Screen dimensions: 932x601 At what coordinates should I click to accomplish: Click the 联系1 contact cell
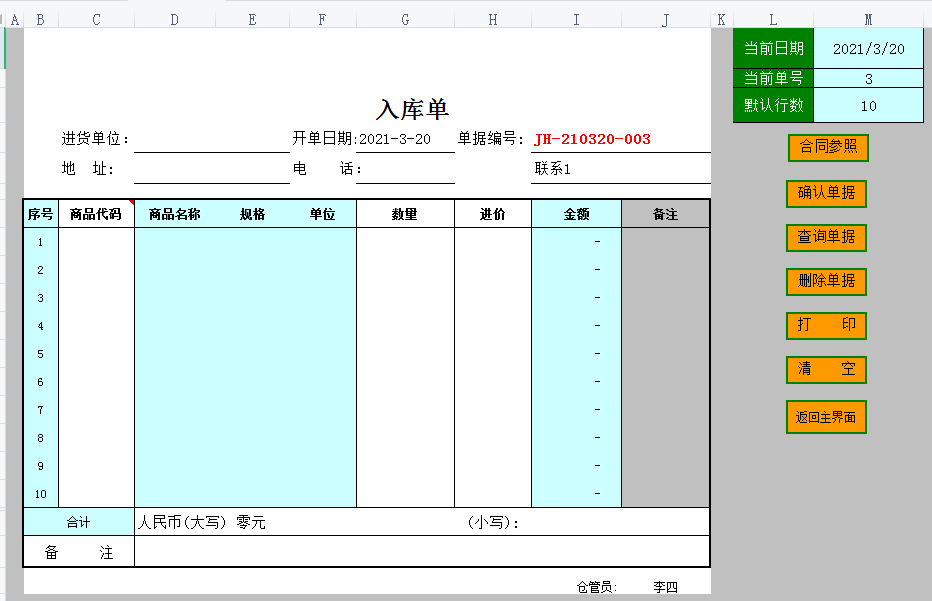click(620, 170)
